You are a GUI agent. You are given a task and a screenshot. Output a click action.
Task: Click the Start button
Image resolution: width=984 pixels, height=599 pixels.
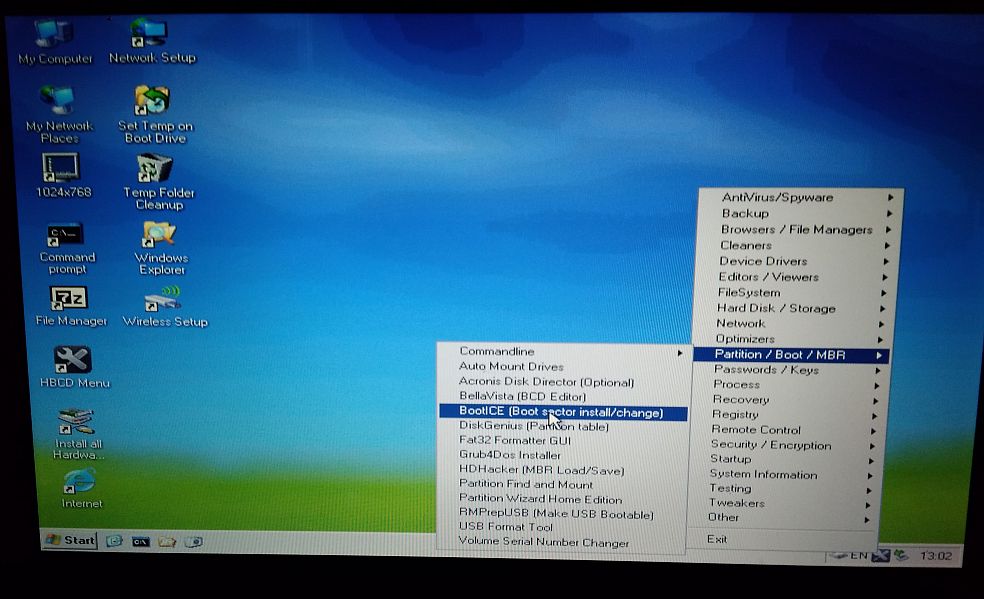70,540
